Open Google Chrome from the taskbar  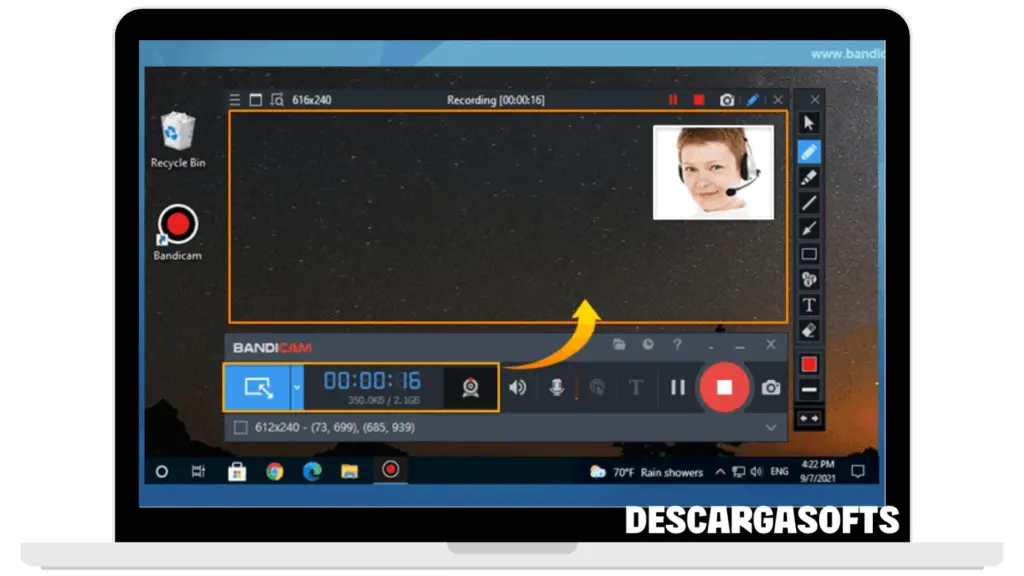(x=275, y=471)
